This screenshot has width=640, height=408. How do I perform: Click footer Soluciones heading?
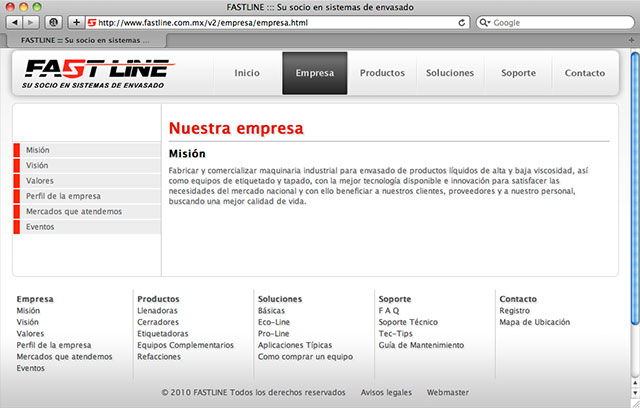(280, 299)
